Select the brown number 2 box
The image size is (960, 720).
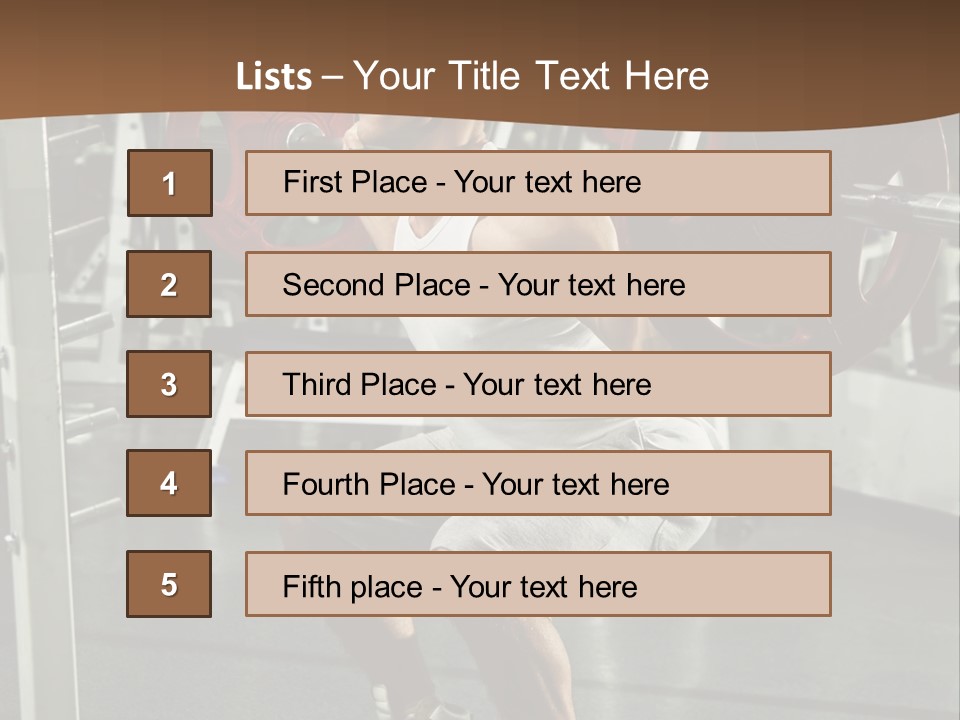click(169, 284)
